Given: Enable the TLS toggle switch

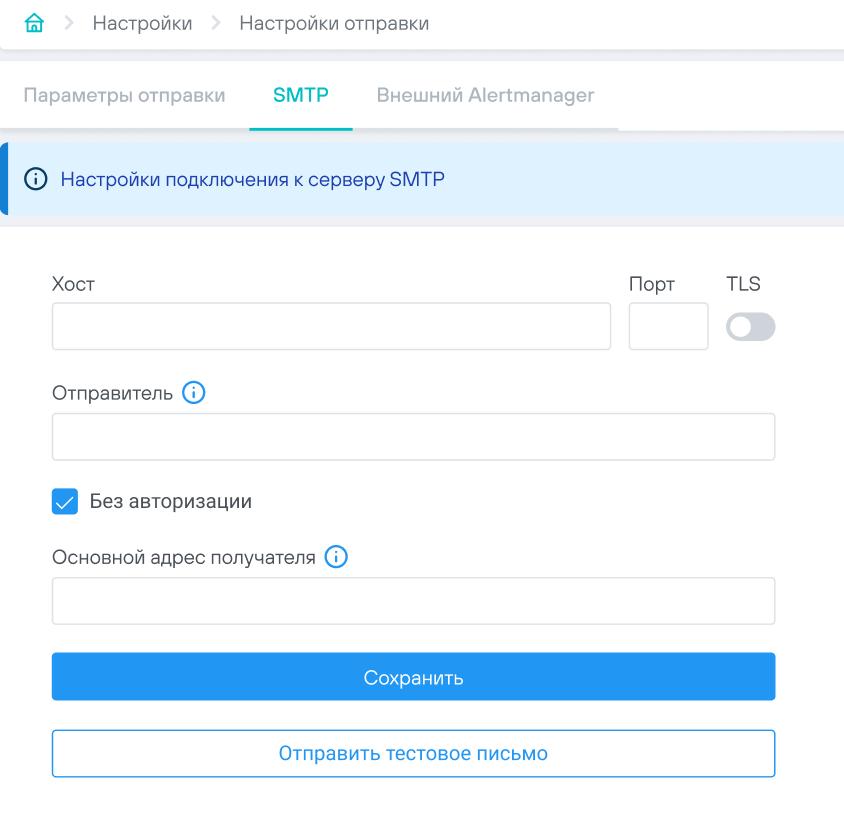Looking at the screenshot, I should [750, 327].
